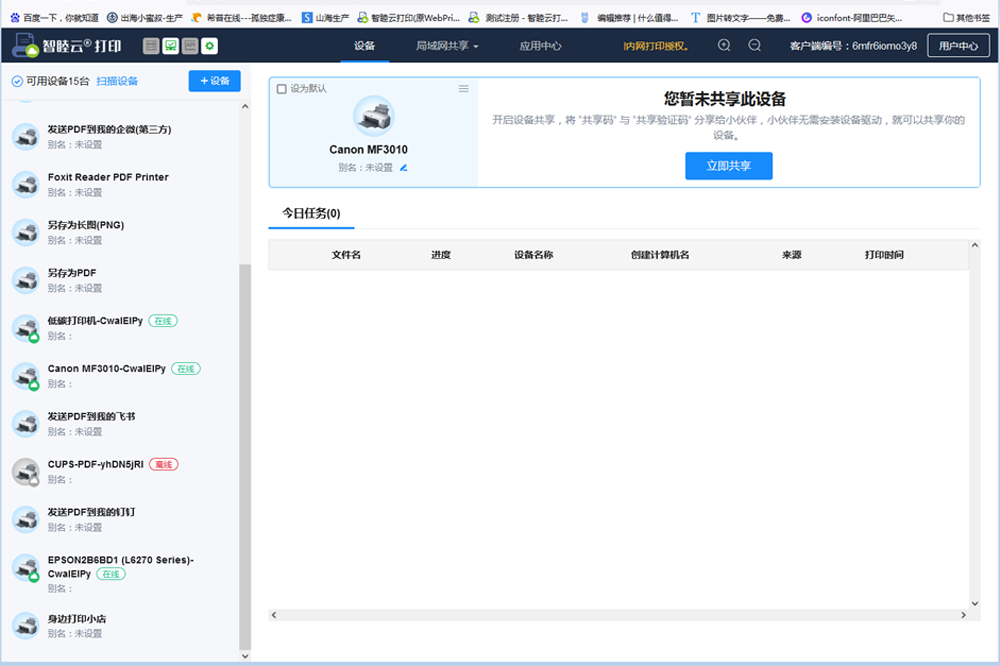Click the 扫描设备 link
Screen dimensions: 1000x666
[117, 81]
